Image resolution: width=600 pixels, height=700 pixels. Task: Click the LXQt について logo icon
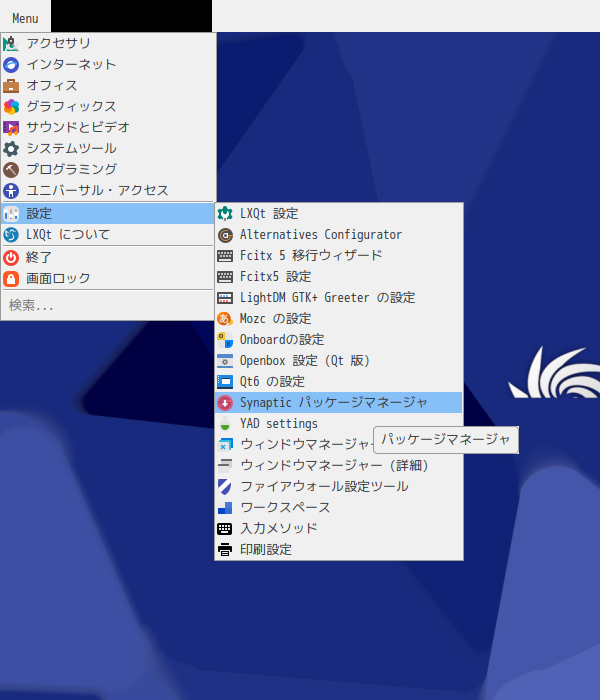click(x=11, y=235)
